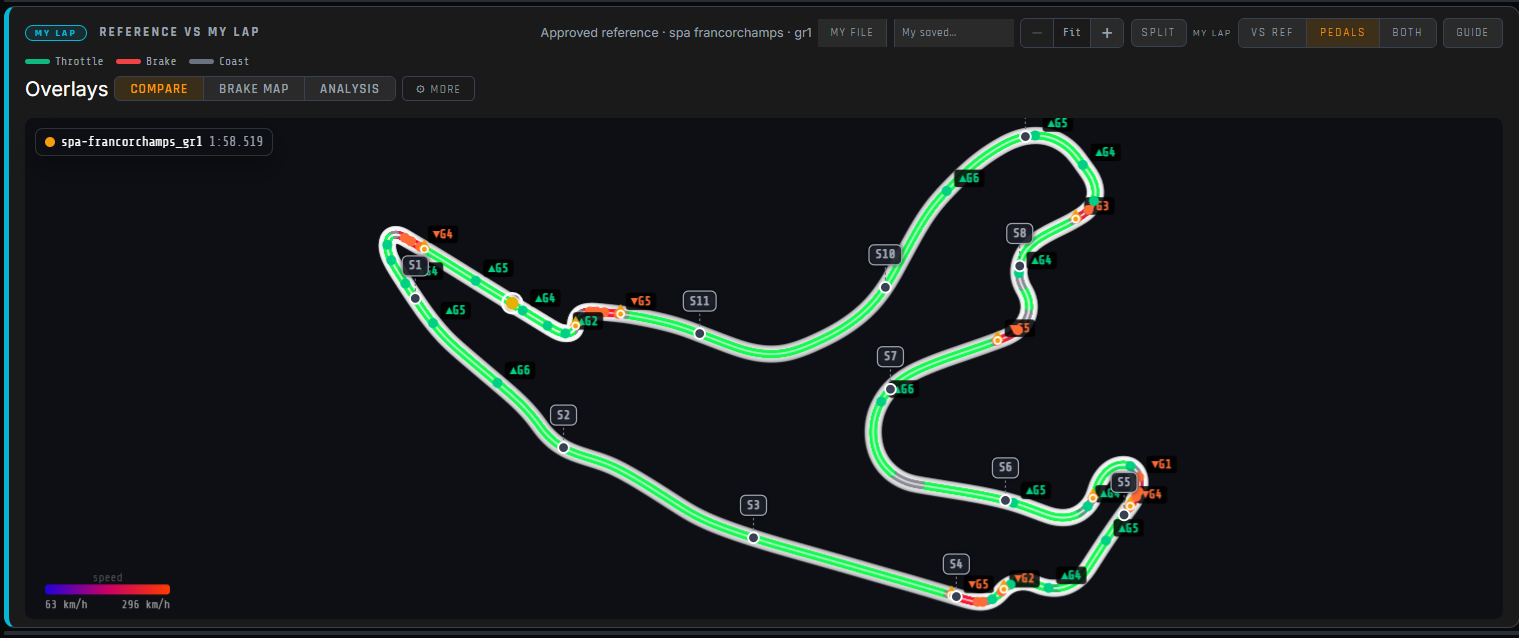The image size is (1519, 638).
Task: Click the upshift G2 gear label
Action: 588,321
